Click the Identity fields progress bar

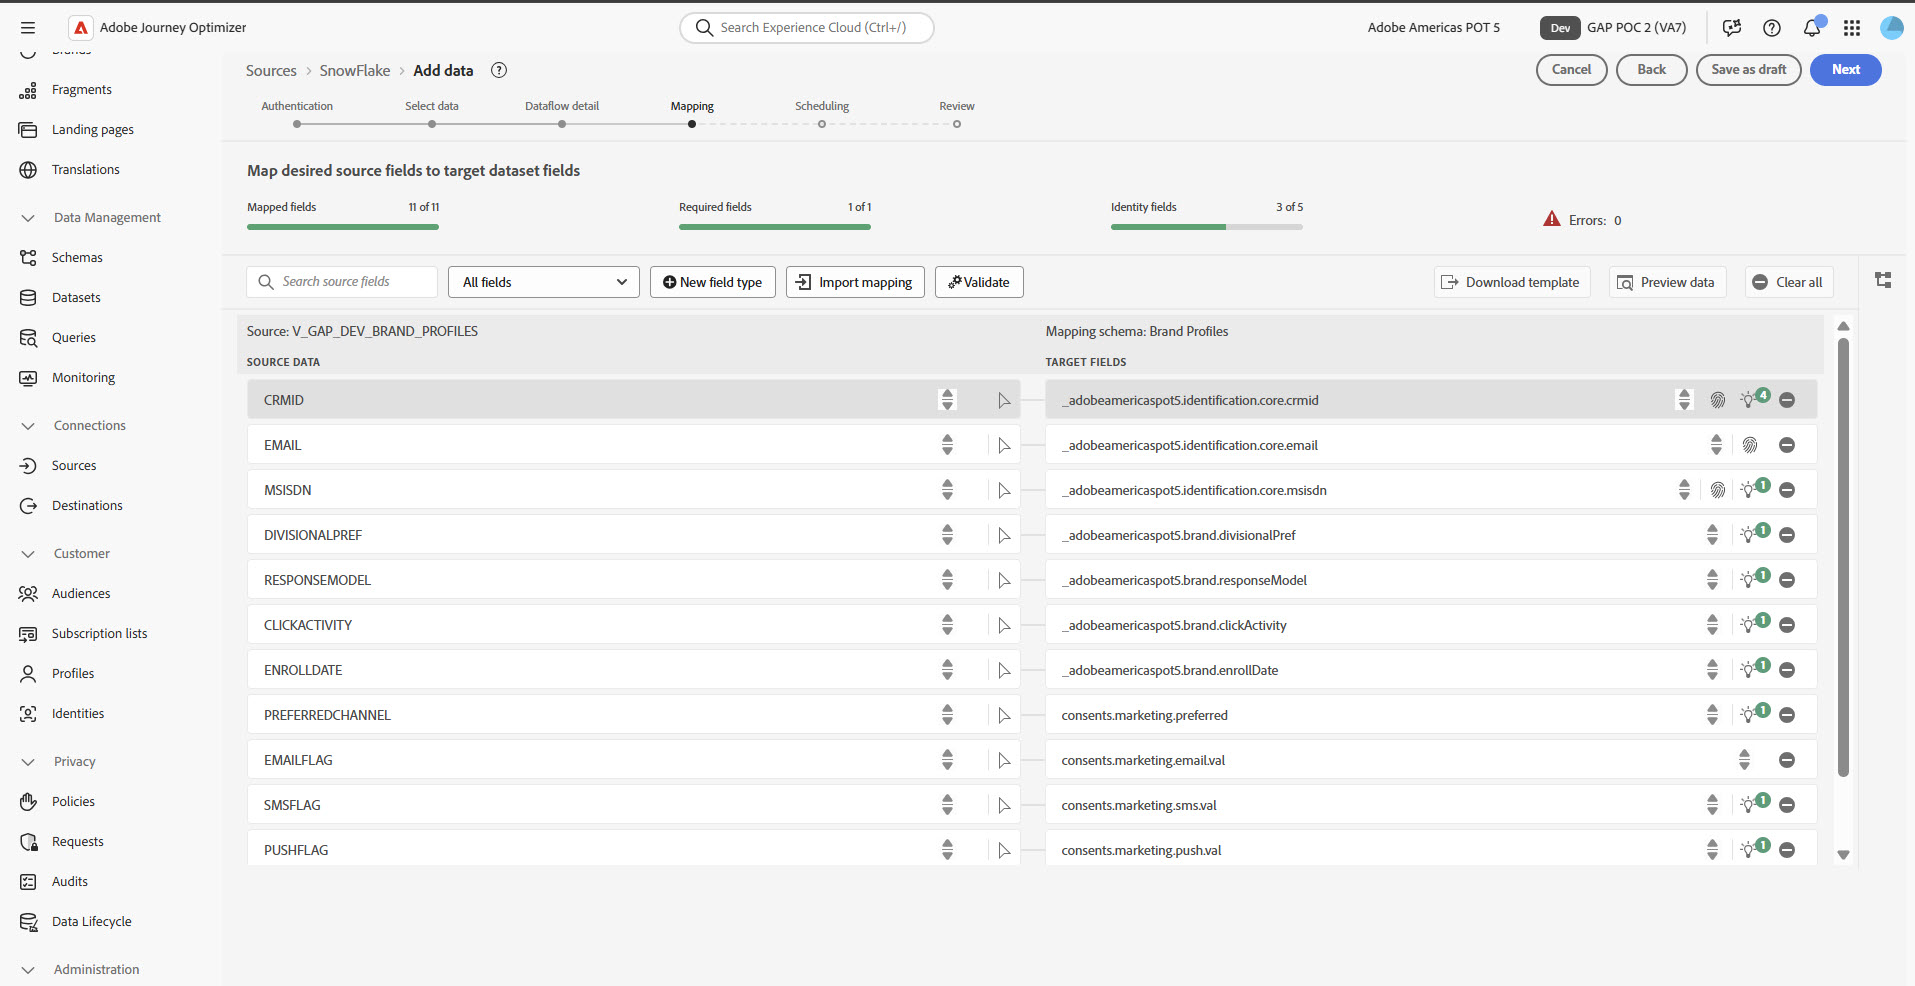coord(1207,227)
